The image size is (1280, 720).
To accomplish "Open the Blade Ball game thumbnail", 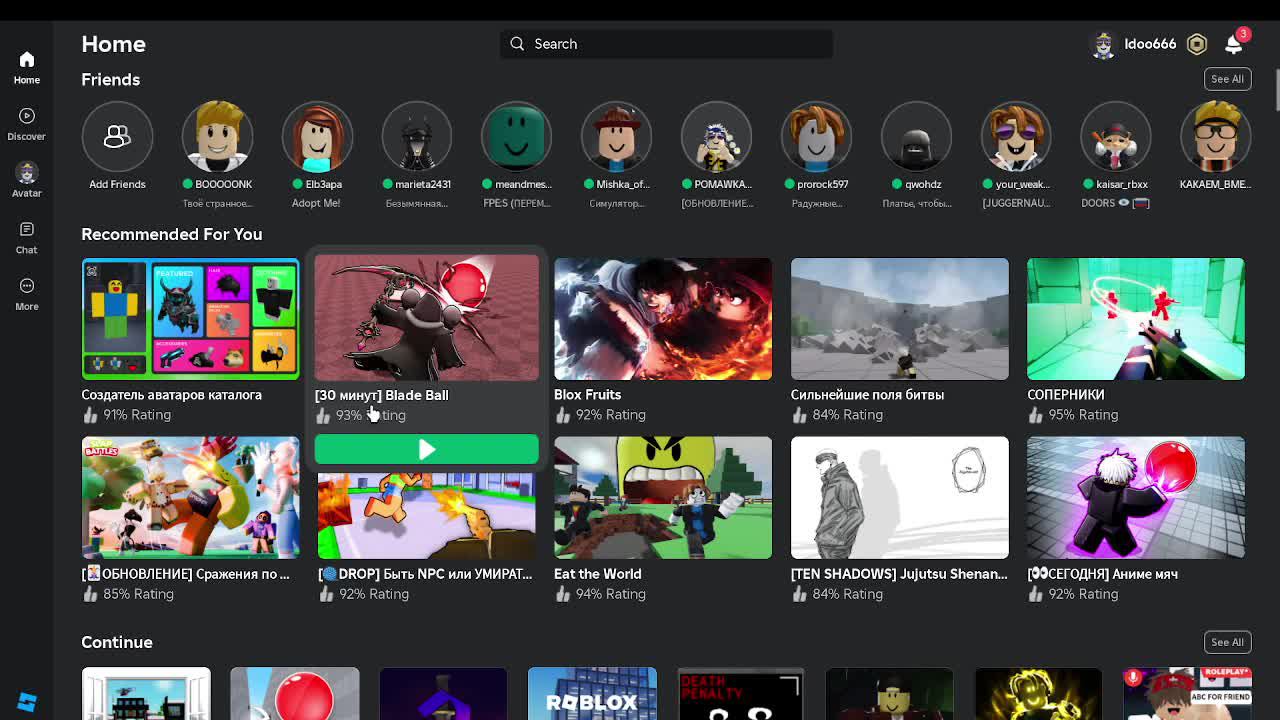I will coord(426,317).
